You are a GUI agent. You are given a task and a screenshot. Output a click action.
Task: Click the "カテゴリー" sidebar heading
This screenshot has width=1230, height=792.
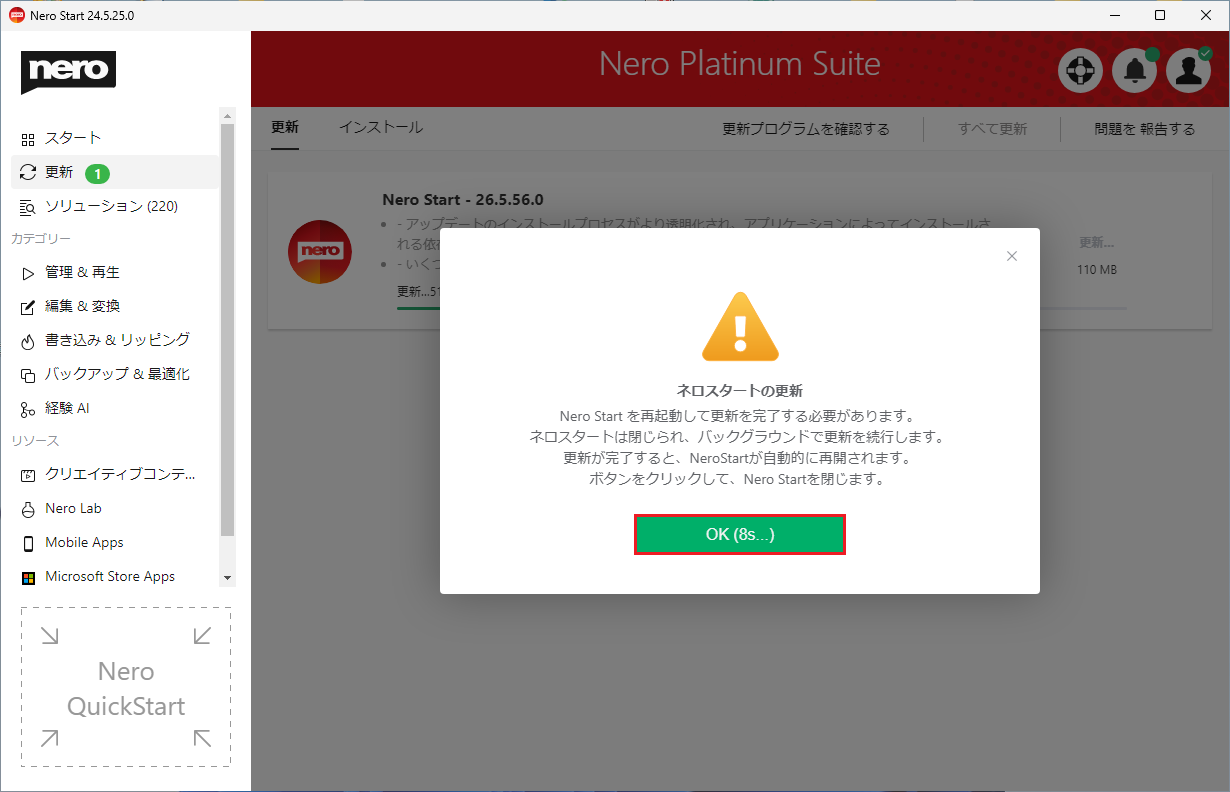[41, 239]
